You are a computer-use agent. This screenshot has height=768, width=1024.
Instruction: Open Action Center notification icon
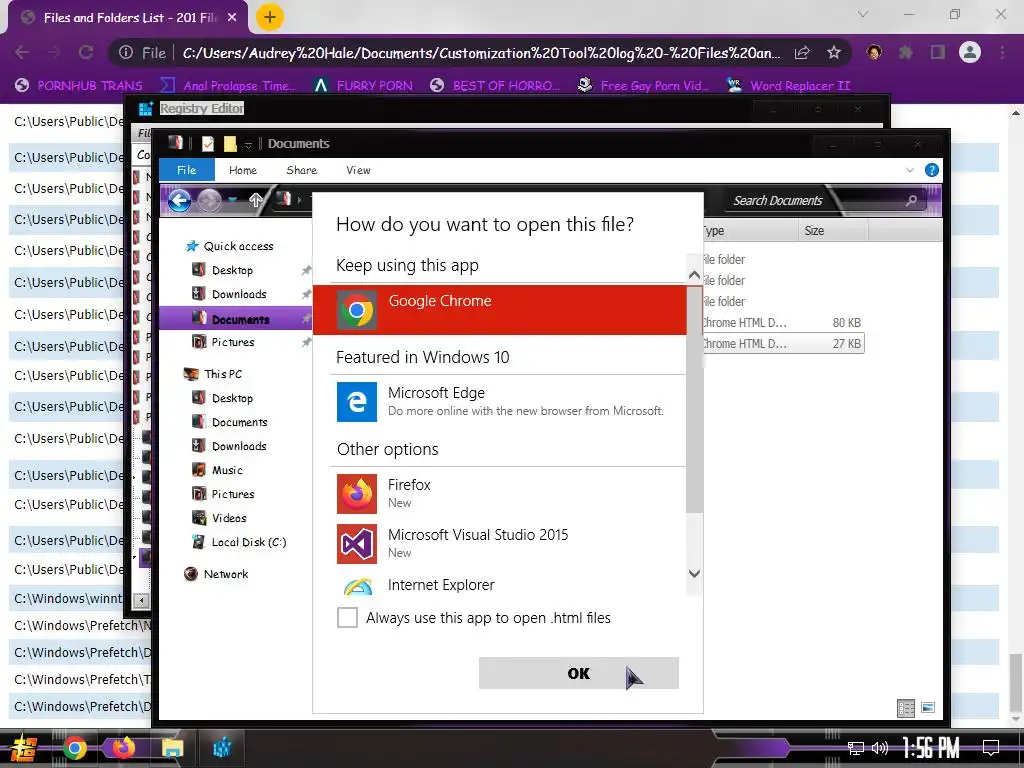click(991, 747)
